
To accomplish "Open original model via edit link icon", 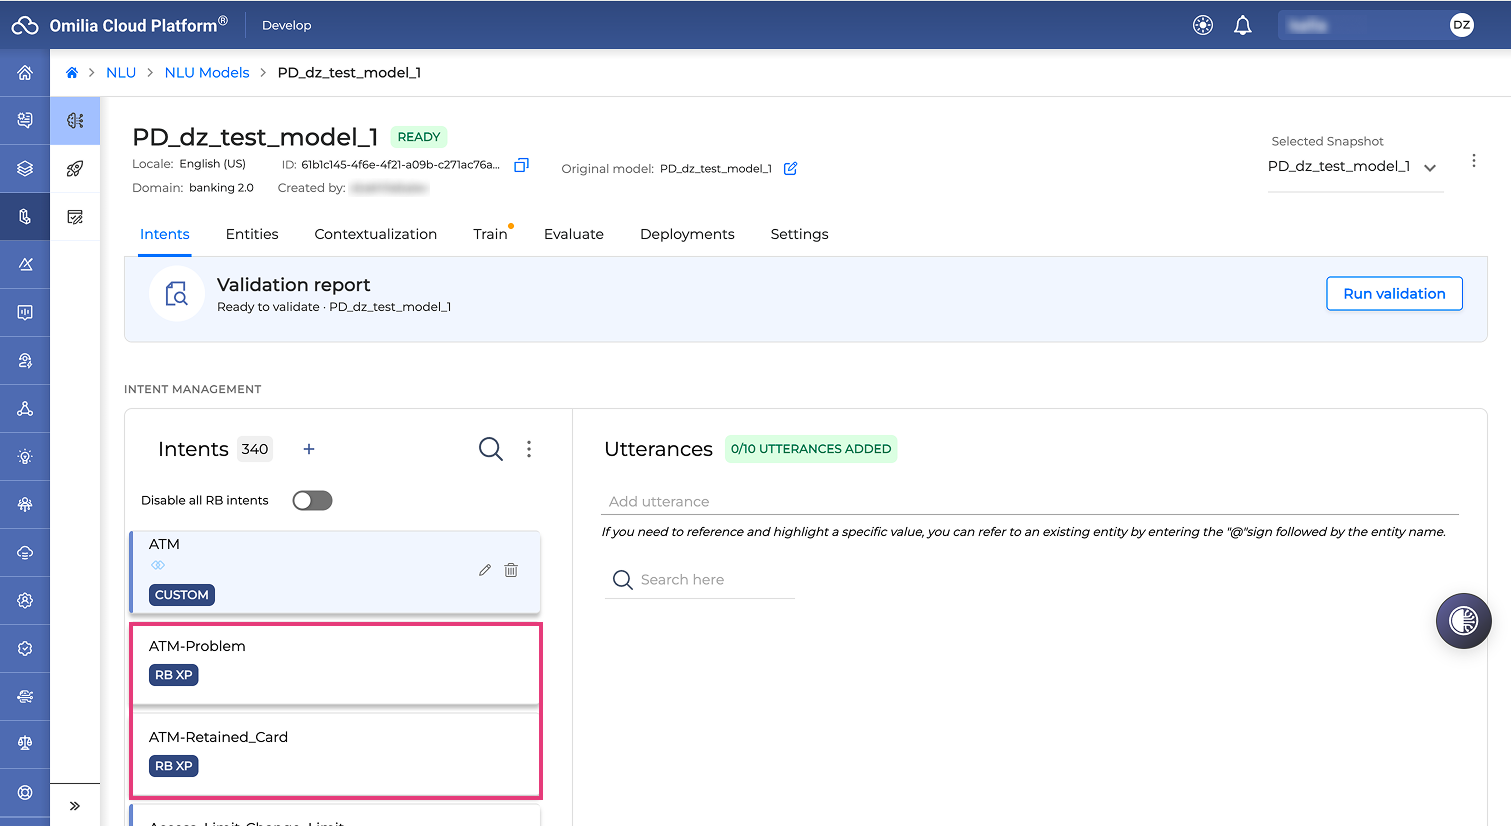I will coord(790,168).
